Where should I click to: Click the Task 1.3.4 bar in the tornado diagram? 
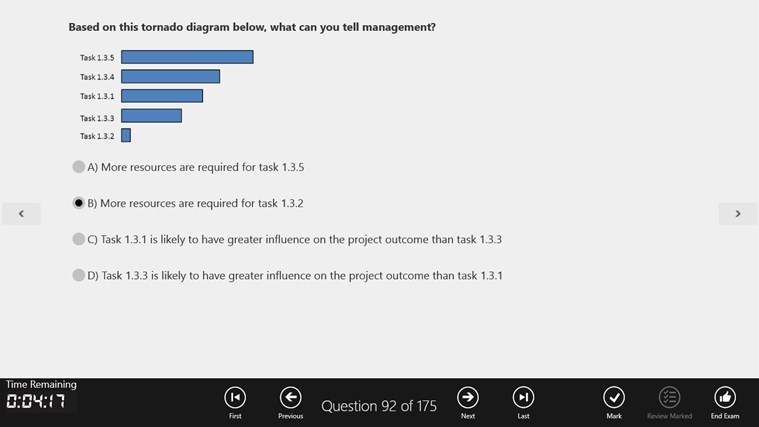tap(170, 76)
